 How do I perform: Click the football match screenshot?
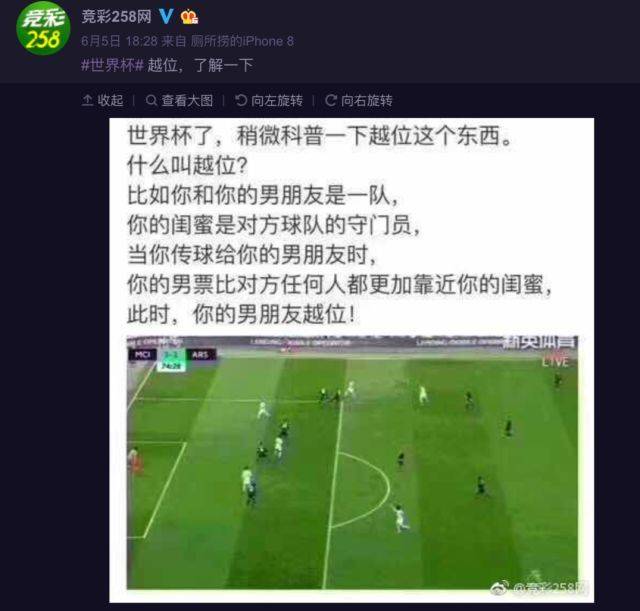352,462
